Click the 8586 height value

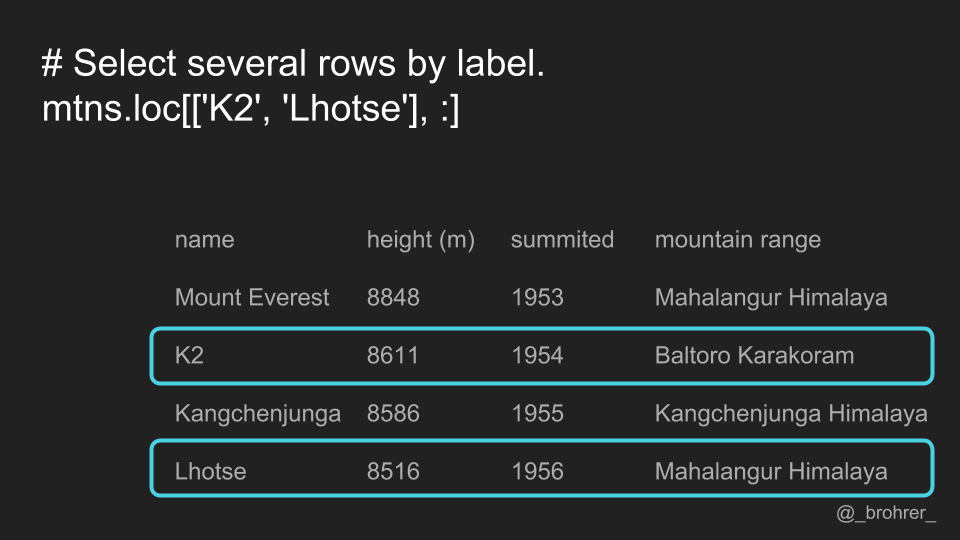(393, 414)
